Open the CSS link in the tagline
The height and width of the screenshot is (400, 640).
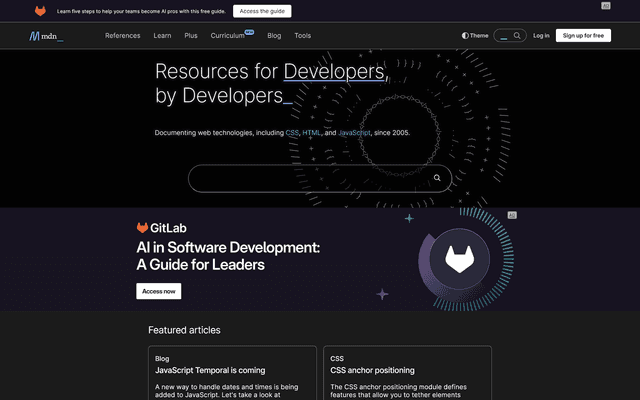click(292, 133)
